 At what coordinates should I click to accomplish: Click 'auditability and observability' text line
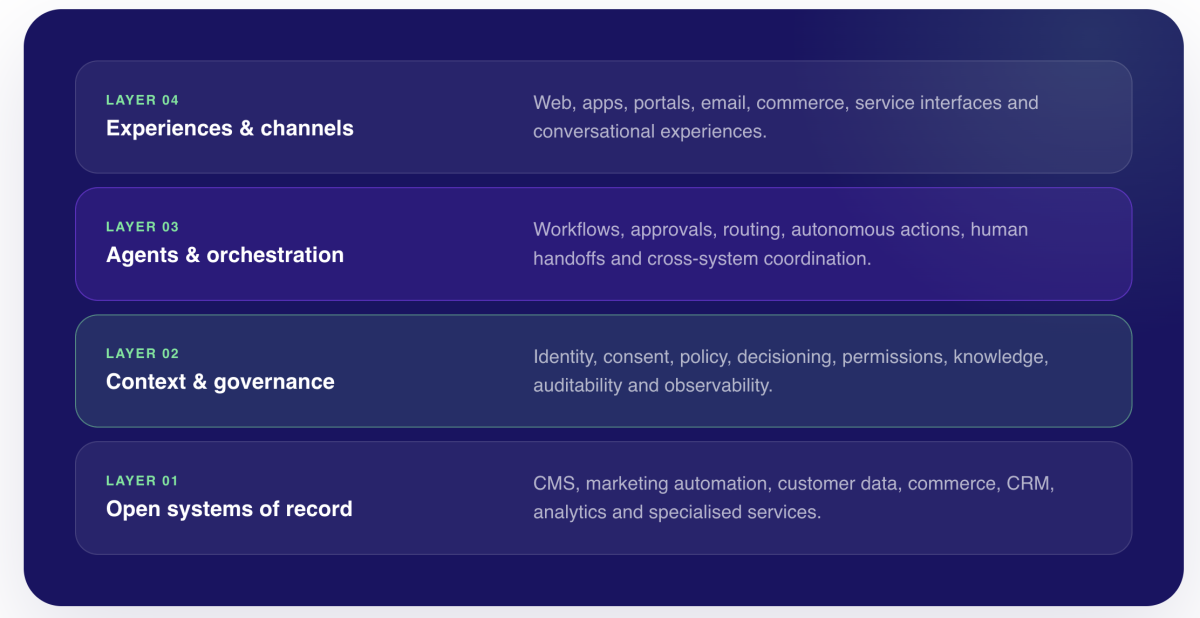tap(653, 385)
